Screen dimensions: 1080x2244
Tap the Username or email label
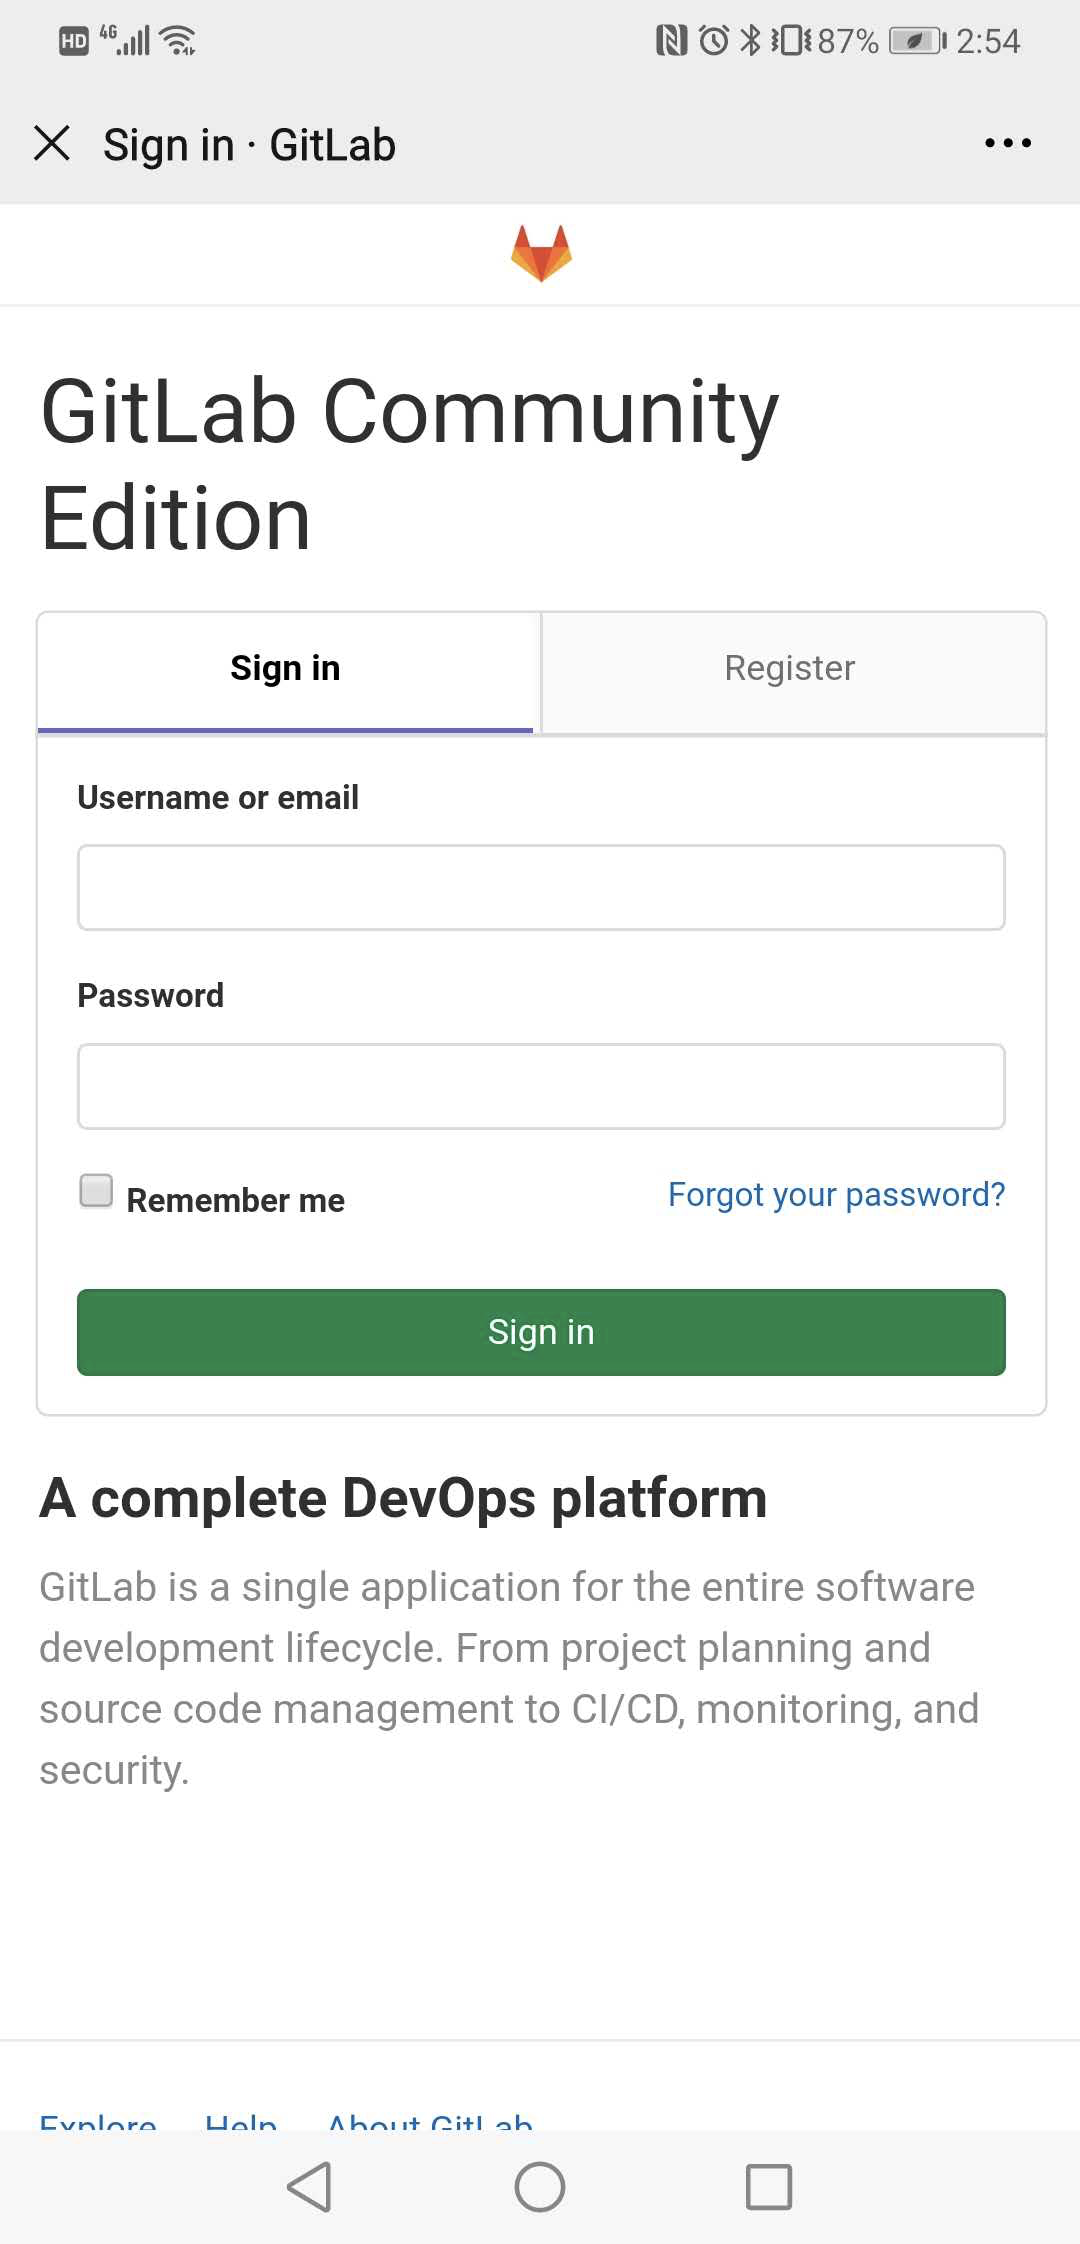point(218,798)
